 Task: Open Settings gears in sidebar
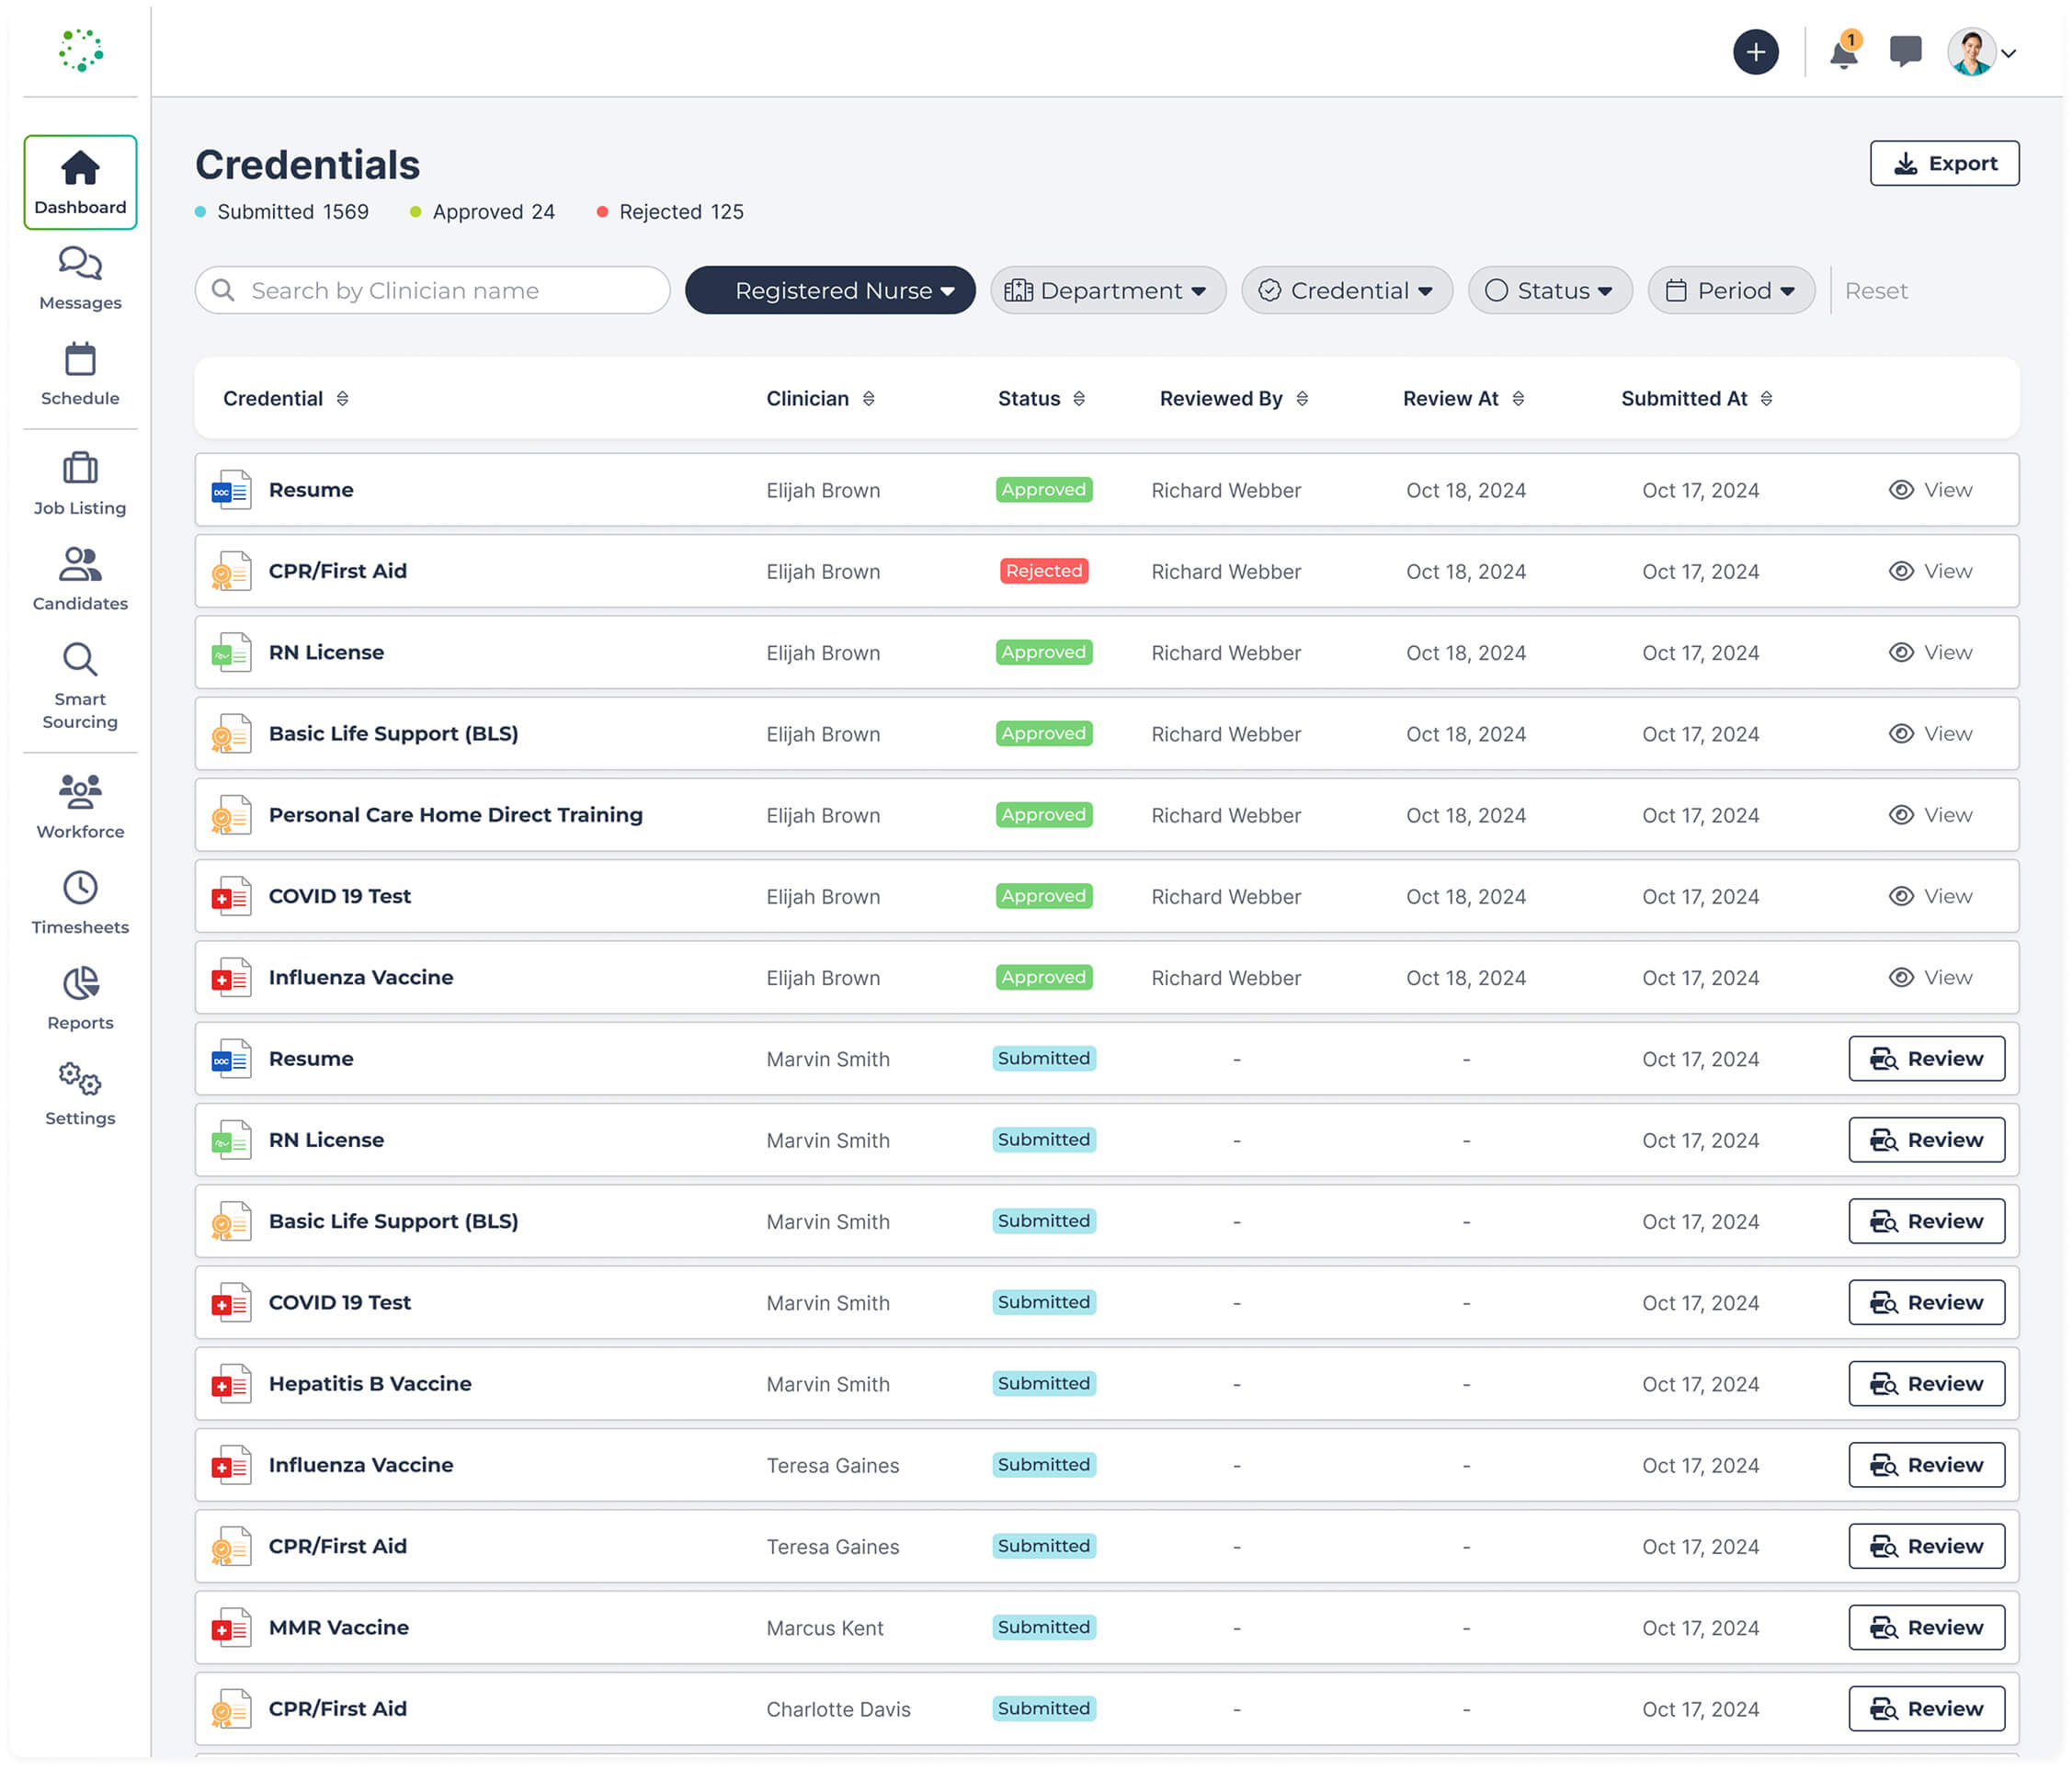[80, 1094]
